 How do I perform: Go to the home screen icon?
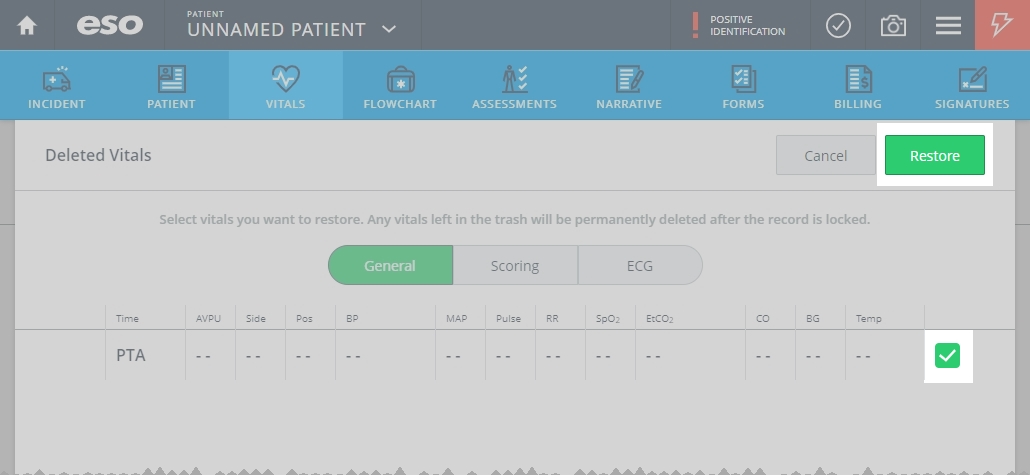[x=27, y=26]
